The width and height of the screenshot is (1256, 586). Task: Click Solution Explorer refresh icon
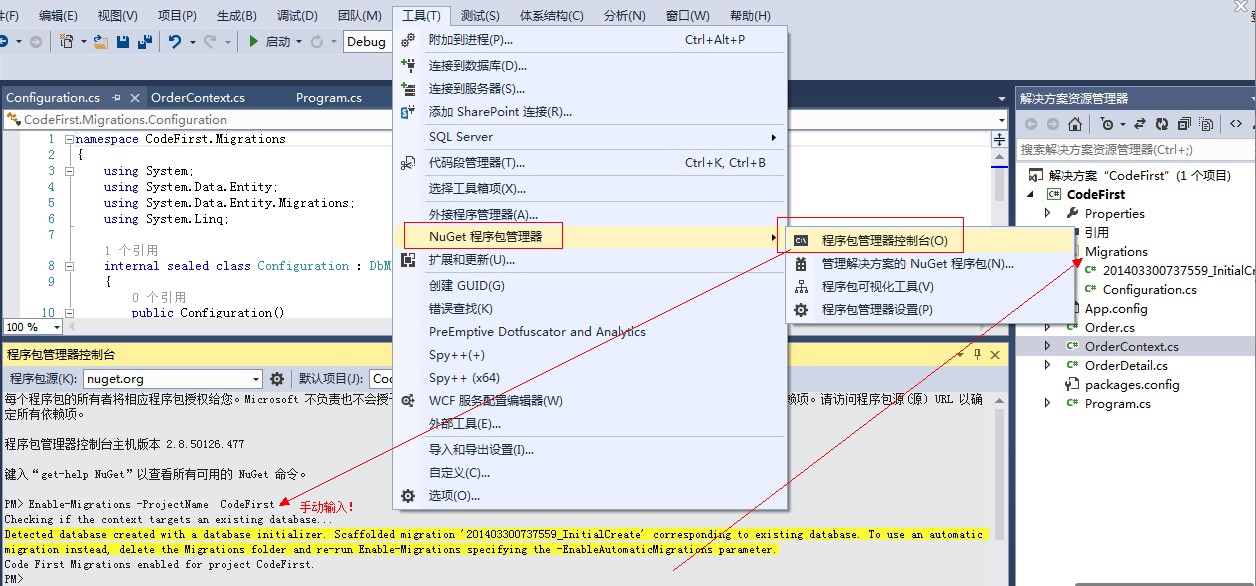(x=1162, y=124)
